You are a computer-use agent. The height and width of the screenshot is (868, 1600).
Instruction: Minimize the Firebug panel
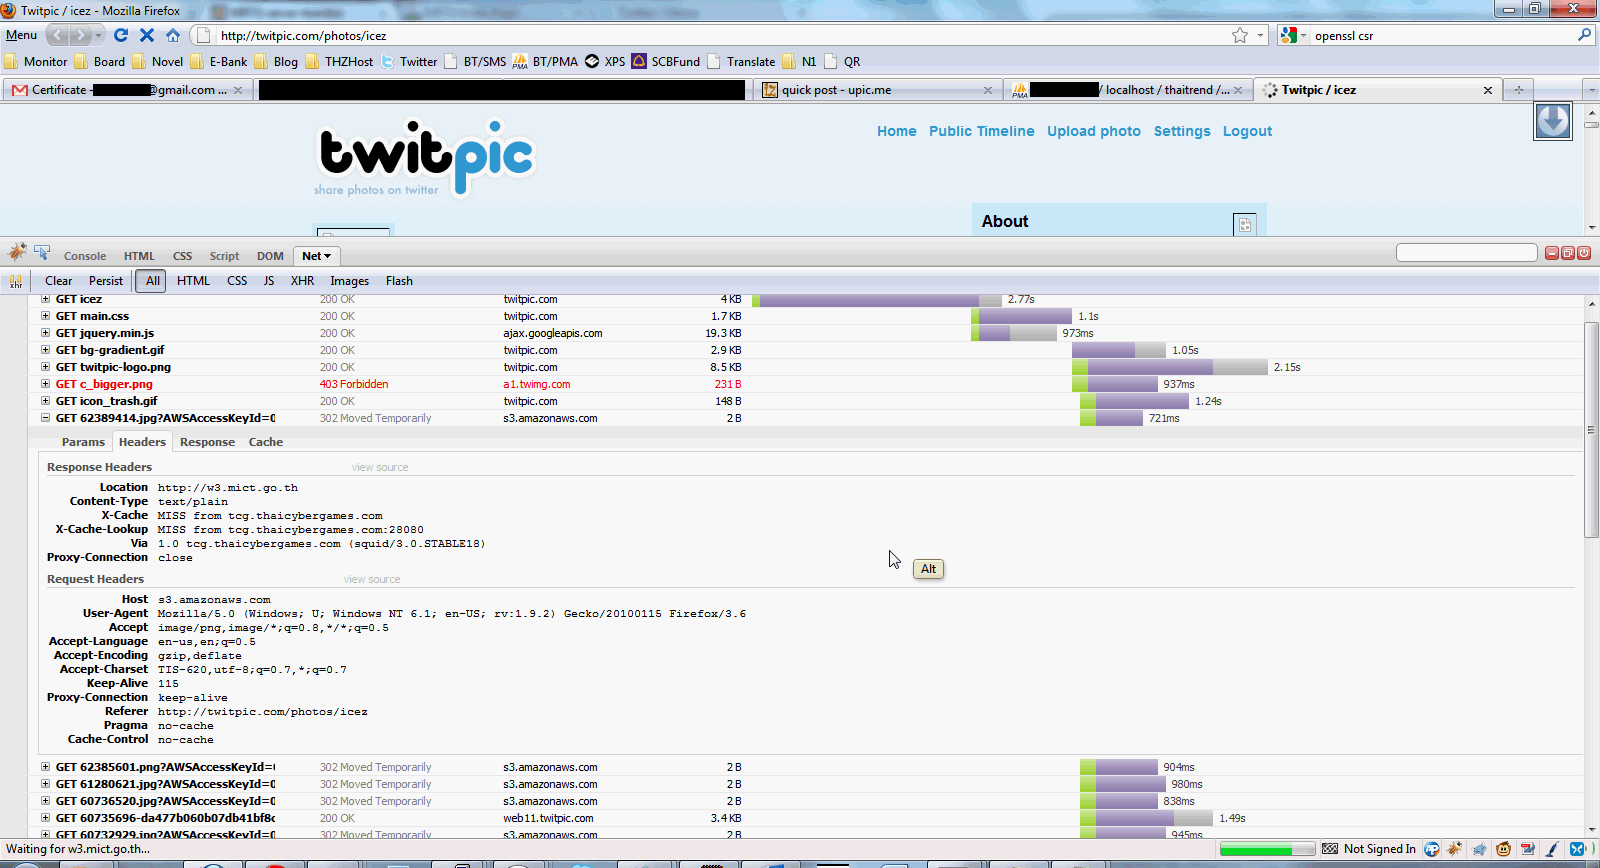(1552, 253)
